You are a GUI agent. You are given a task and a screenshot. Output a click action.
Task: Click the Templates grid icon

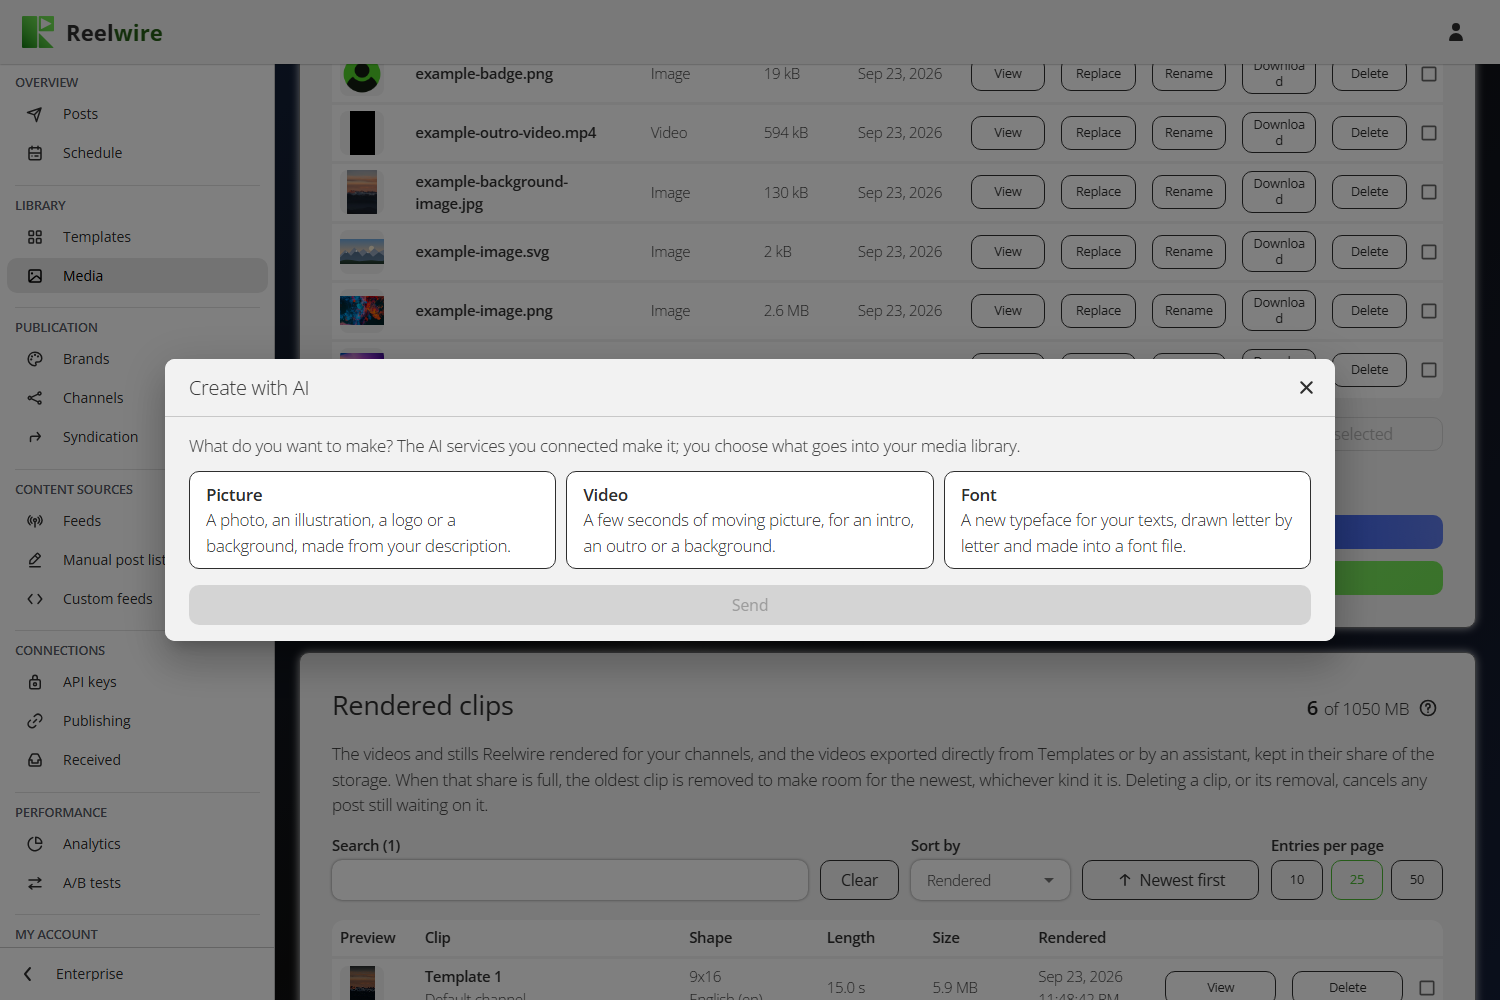point(35,237)
